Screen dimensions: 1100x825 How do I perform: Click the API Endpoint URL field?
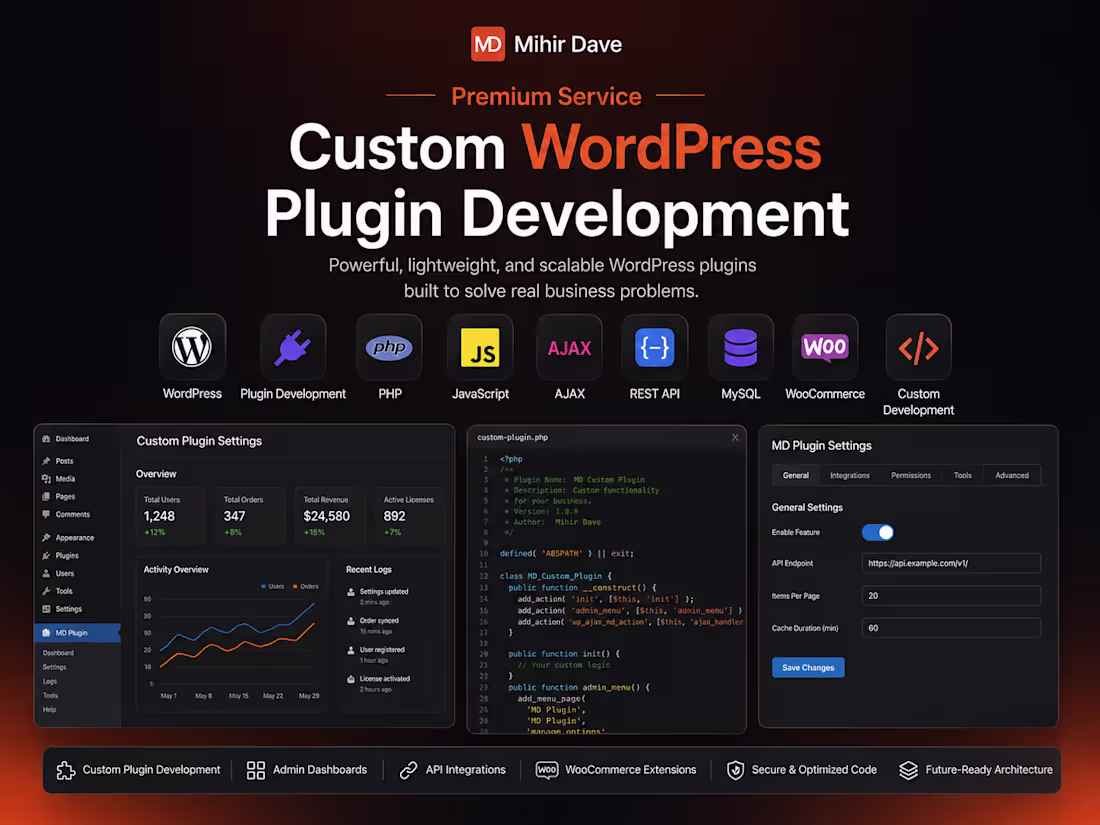click(951, 563)
